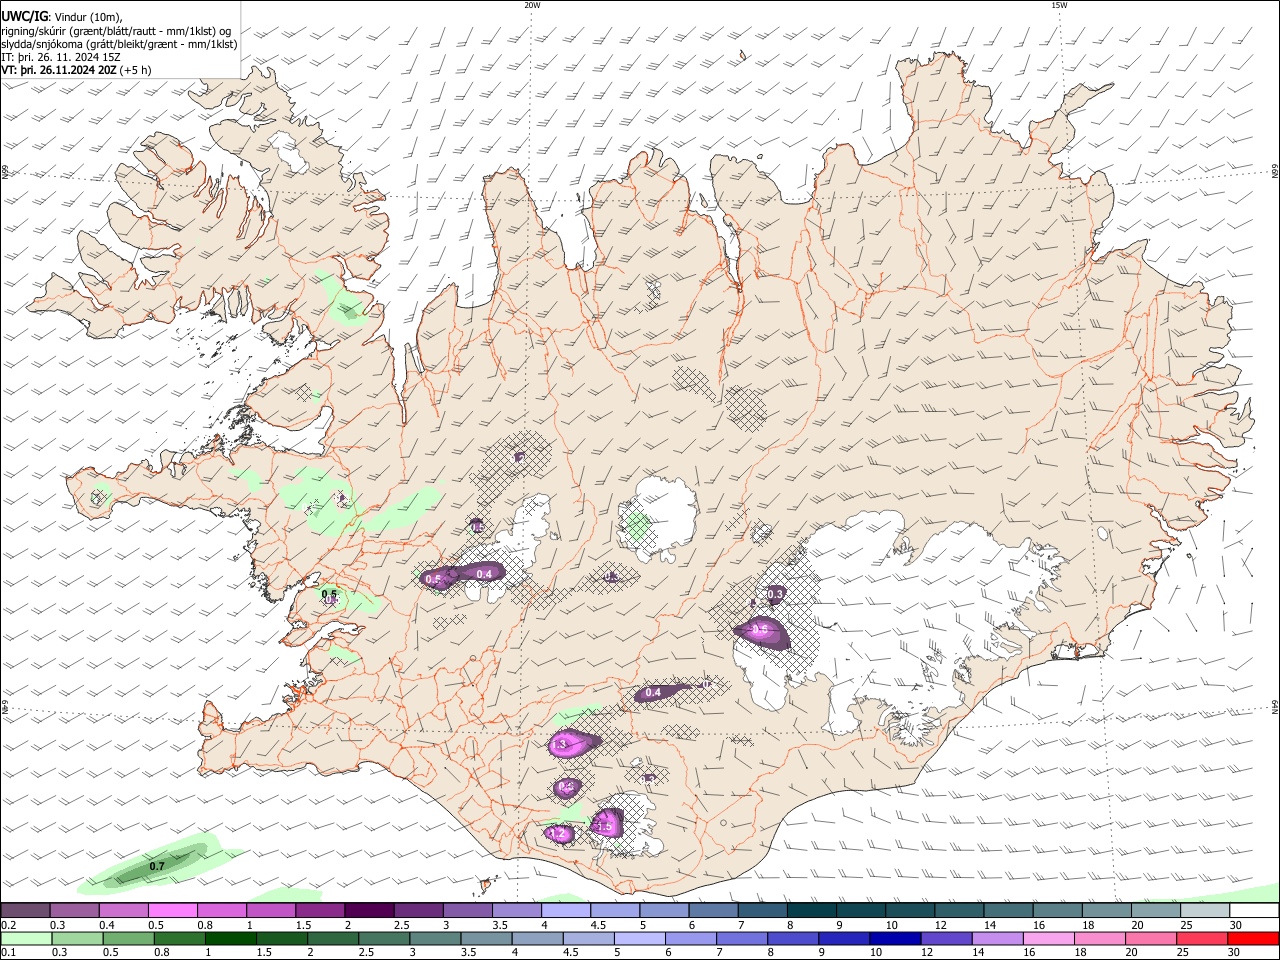Image resolution: width=1280 pixels, height=960 pixels.
Task: Click the 'slydda/snjókoma (grátt/bleikt/grænt - mm/1klst)' line
Action: point(119,44)
